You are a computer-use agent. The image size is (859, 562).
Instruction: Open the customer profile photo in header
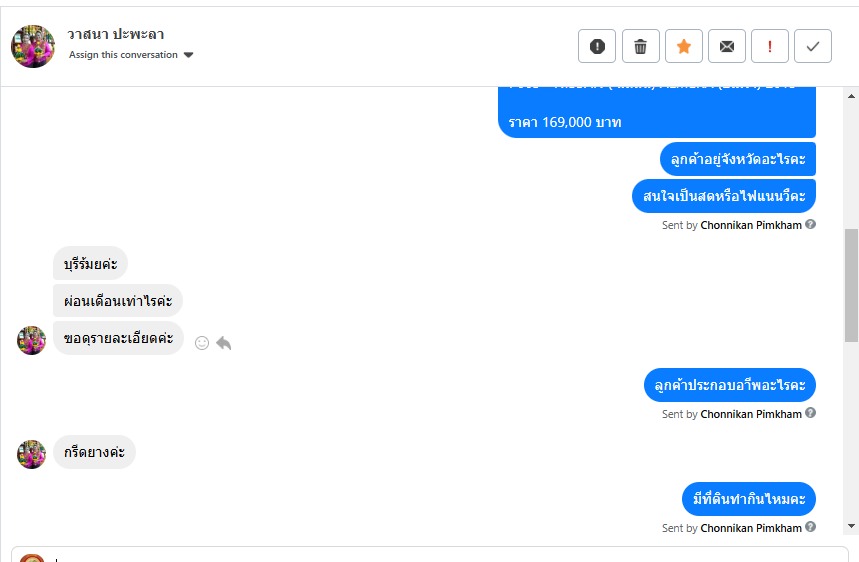coord(33,46)
